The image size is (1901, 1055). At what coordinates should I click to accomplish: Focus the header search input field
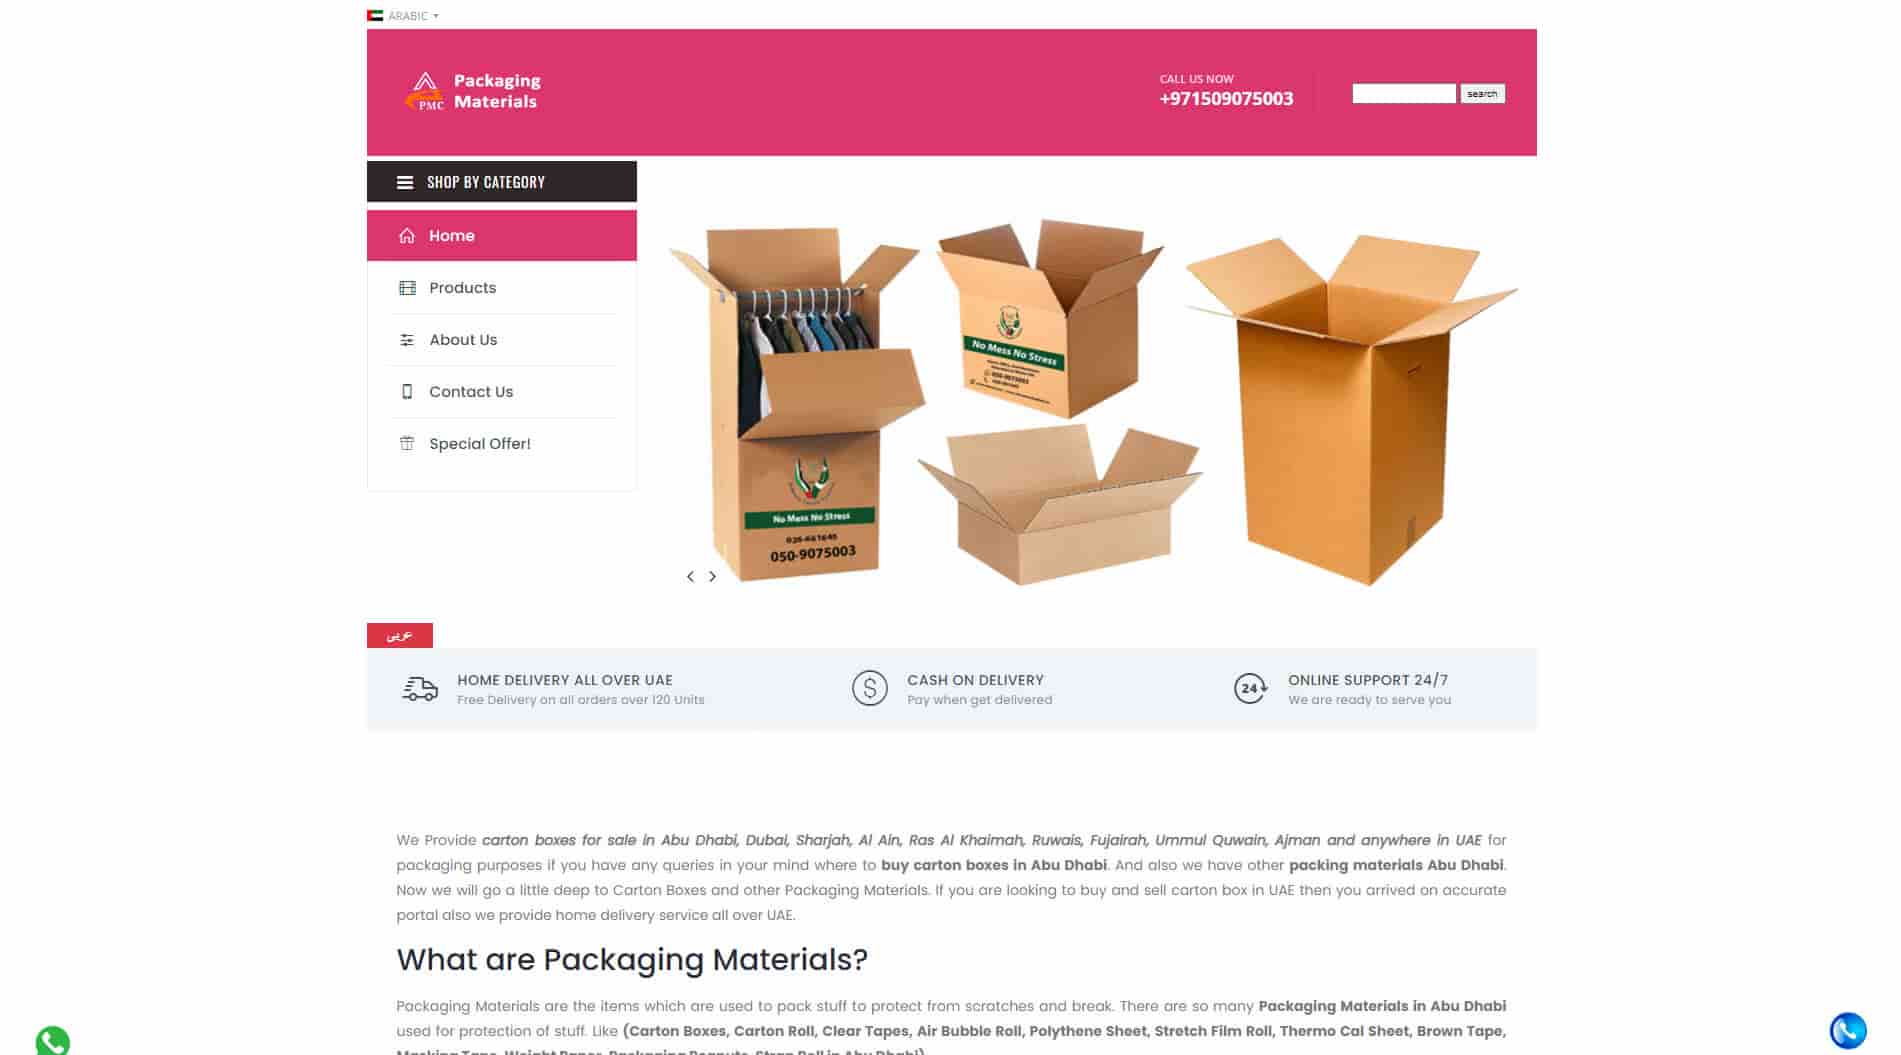pos(1404,94)
